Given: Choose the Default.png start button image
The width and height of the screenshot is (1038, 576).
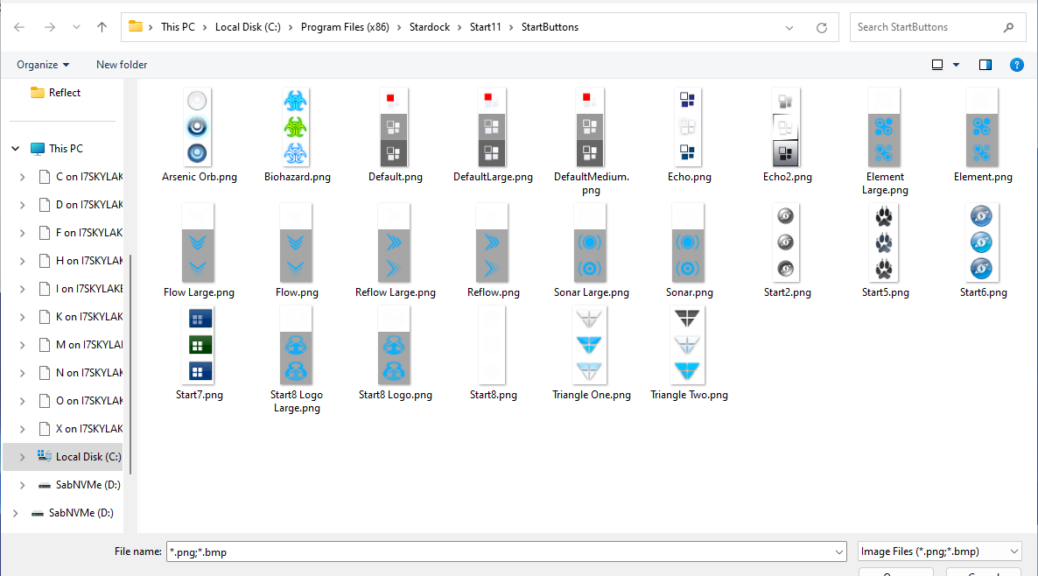Looking at the screenshot, I should (393, 127).
